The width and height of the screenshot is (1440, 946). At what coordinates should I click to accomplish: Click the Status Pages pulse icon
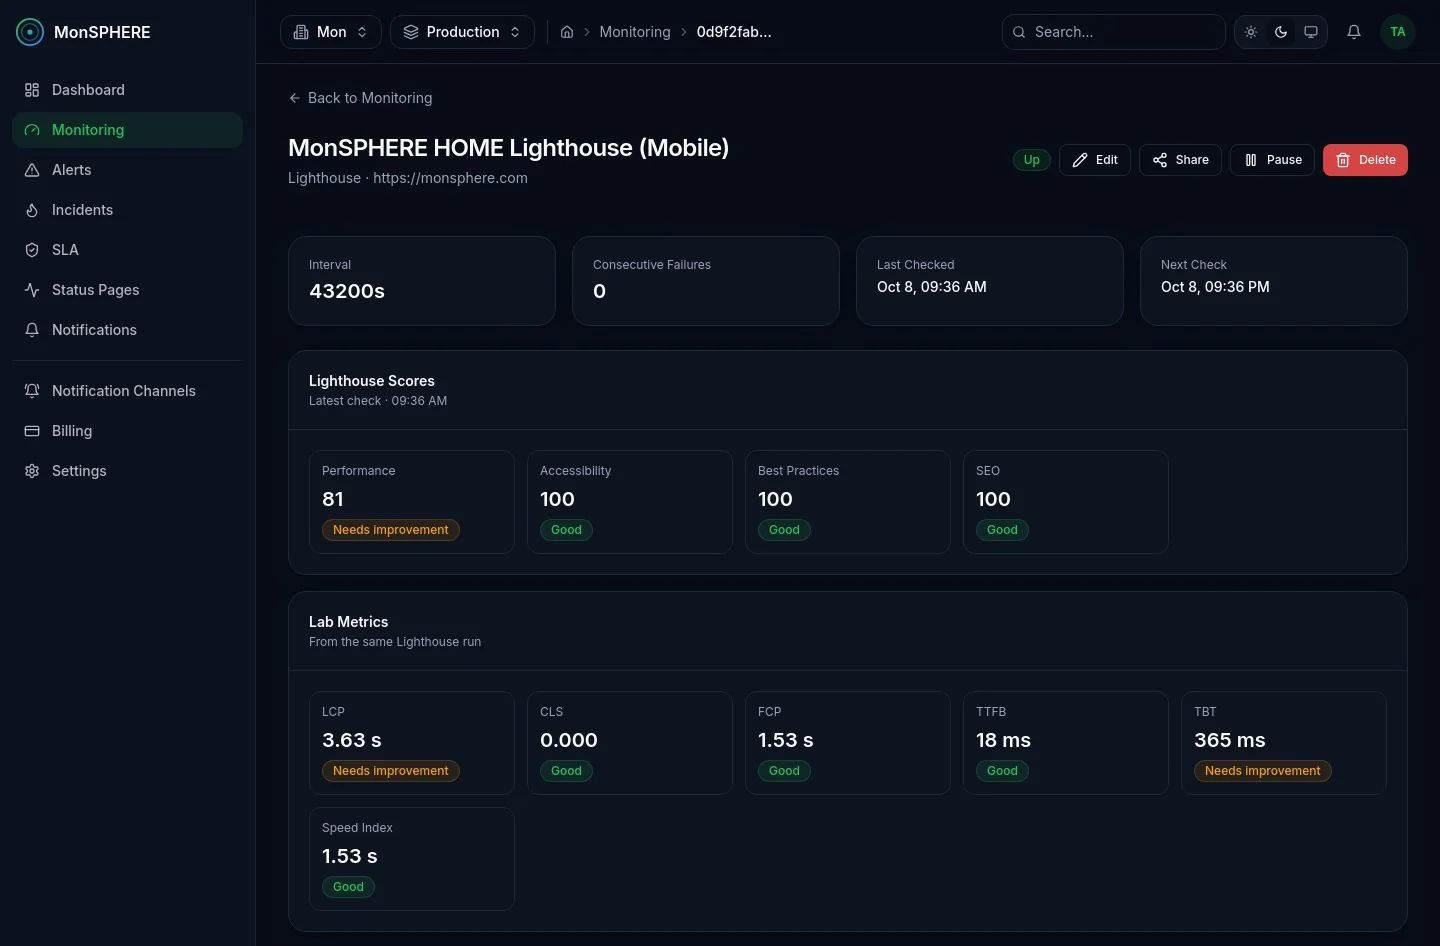32,290
